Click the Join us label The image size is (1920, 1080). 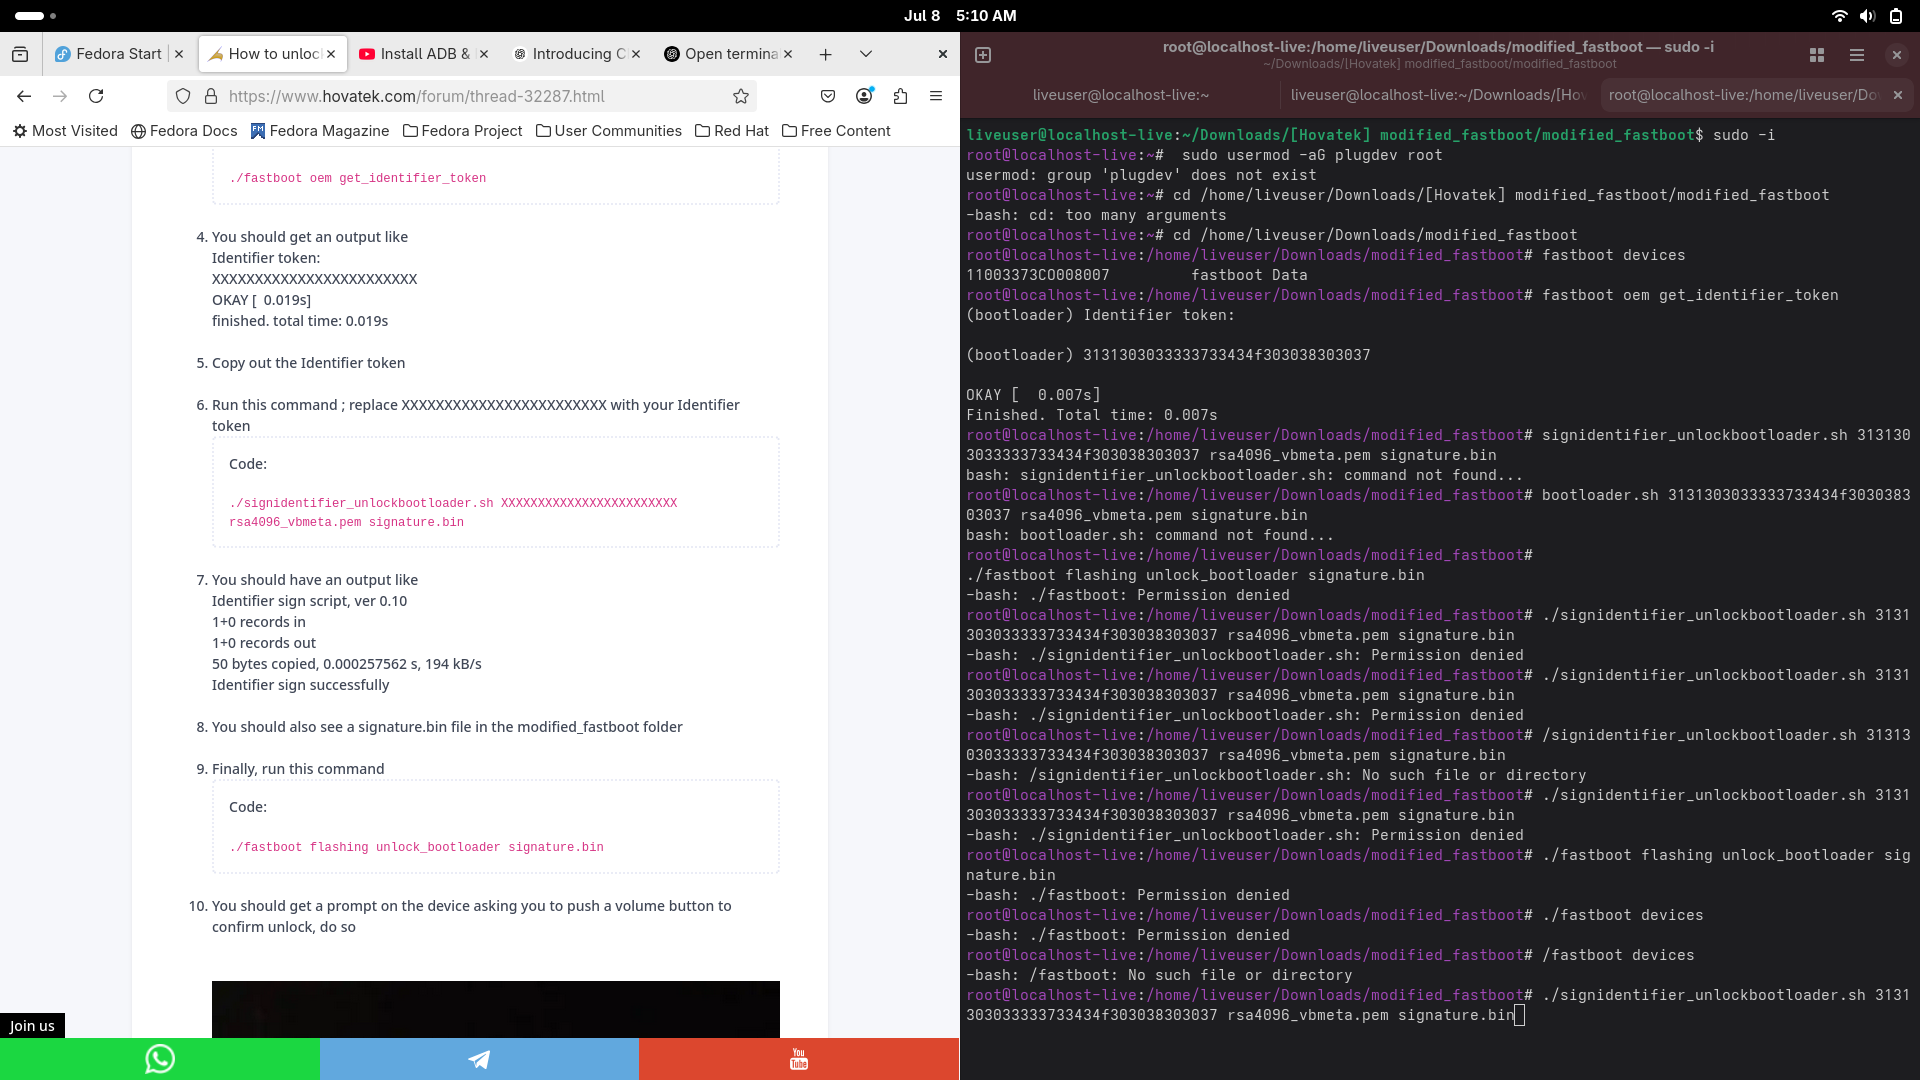(x=32, y=1026)
